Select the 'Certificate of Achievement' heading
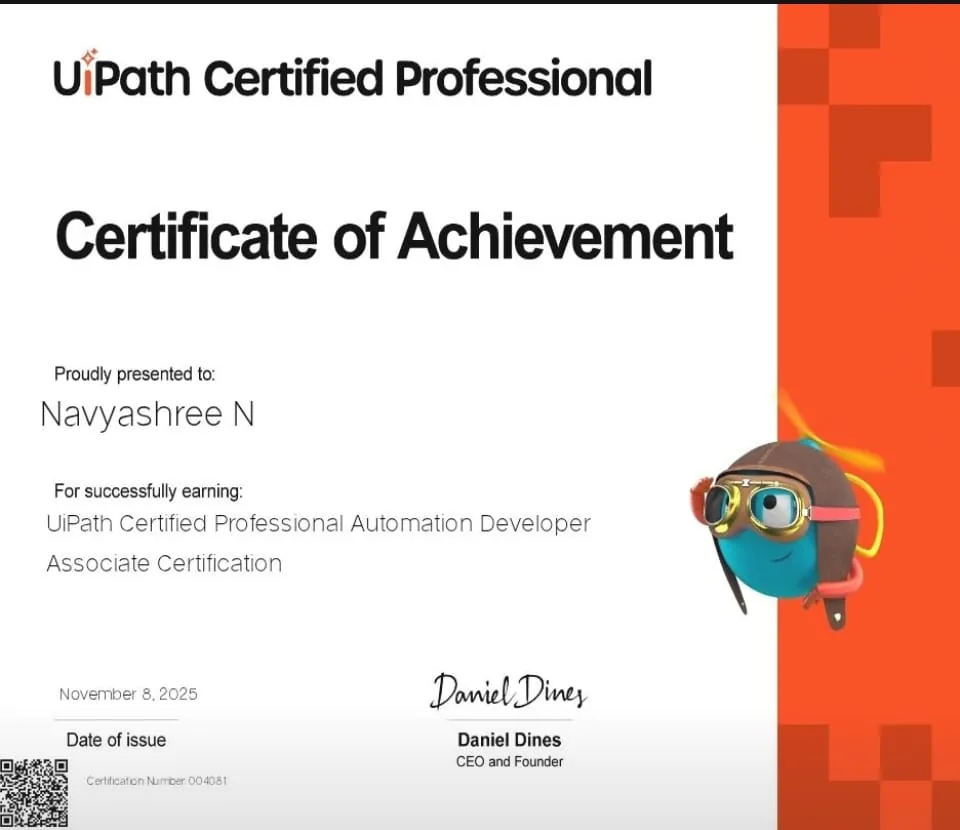The image size is (960, 830). [x=394, y=236]
